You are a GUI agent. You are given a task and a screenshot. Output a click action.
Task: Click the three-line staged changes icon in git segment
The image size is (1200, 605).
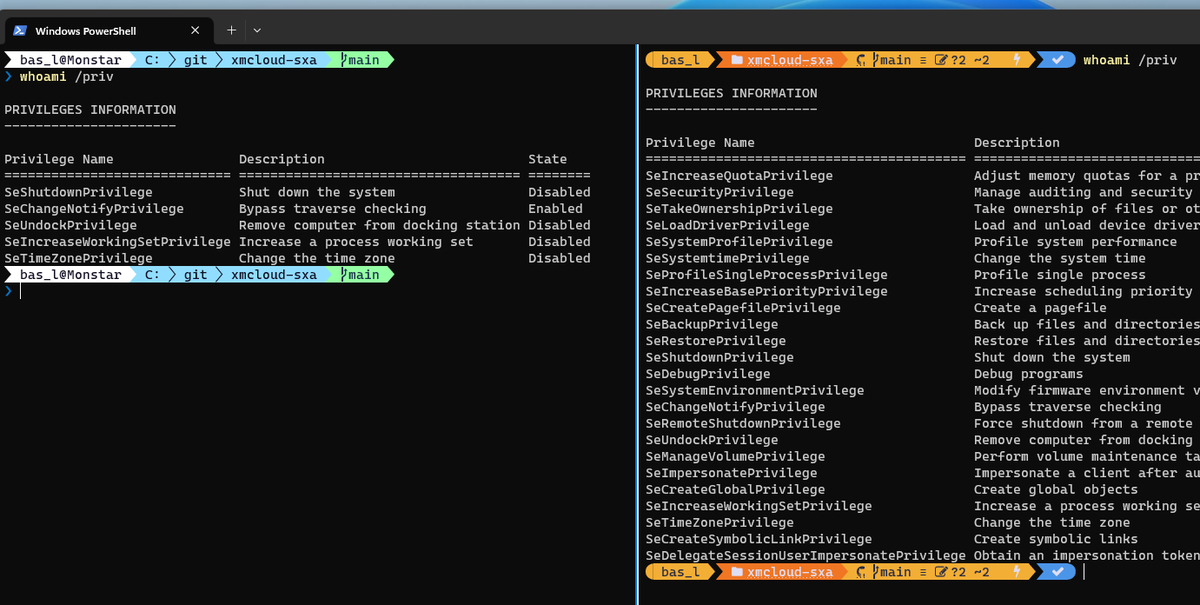(923, 59)
